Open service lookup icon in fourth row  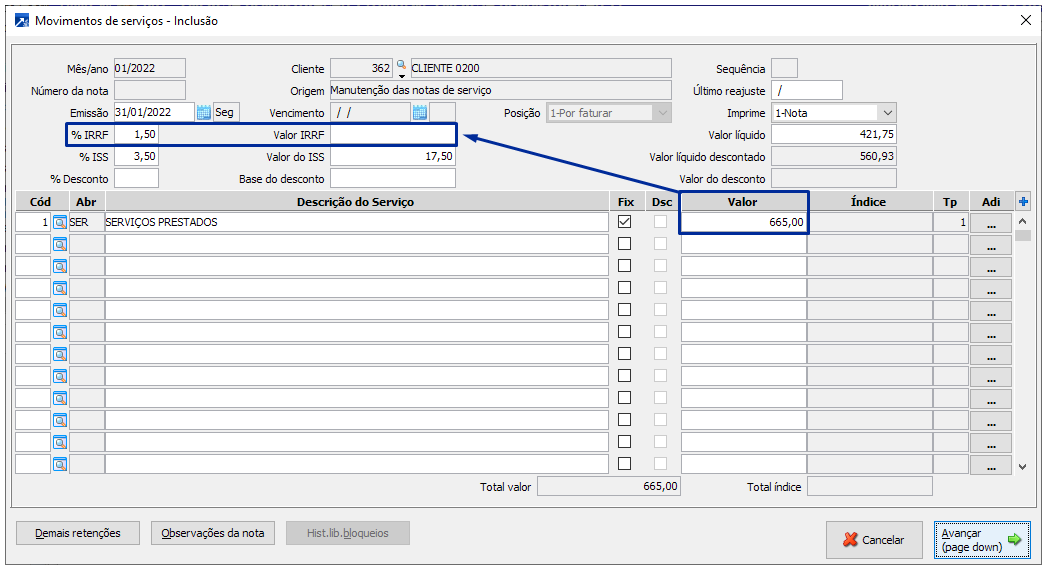[60, 288]
